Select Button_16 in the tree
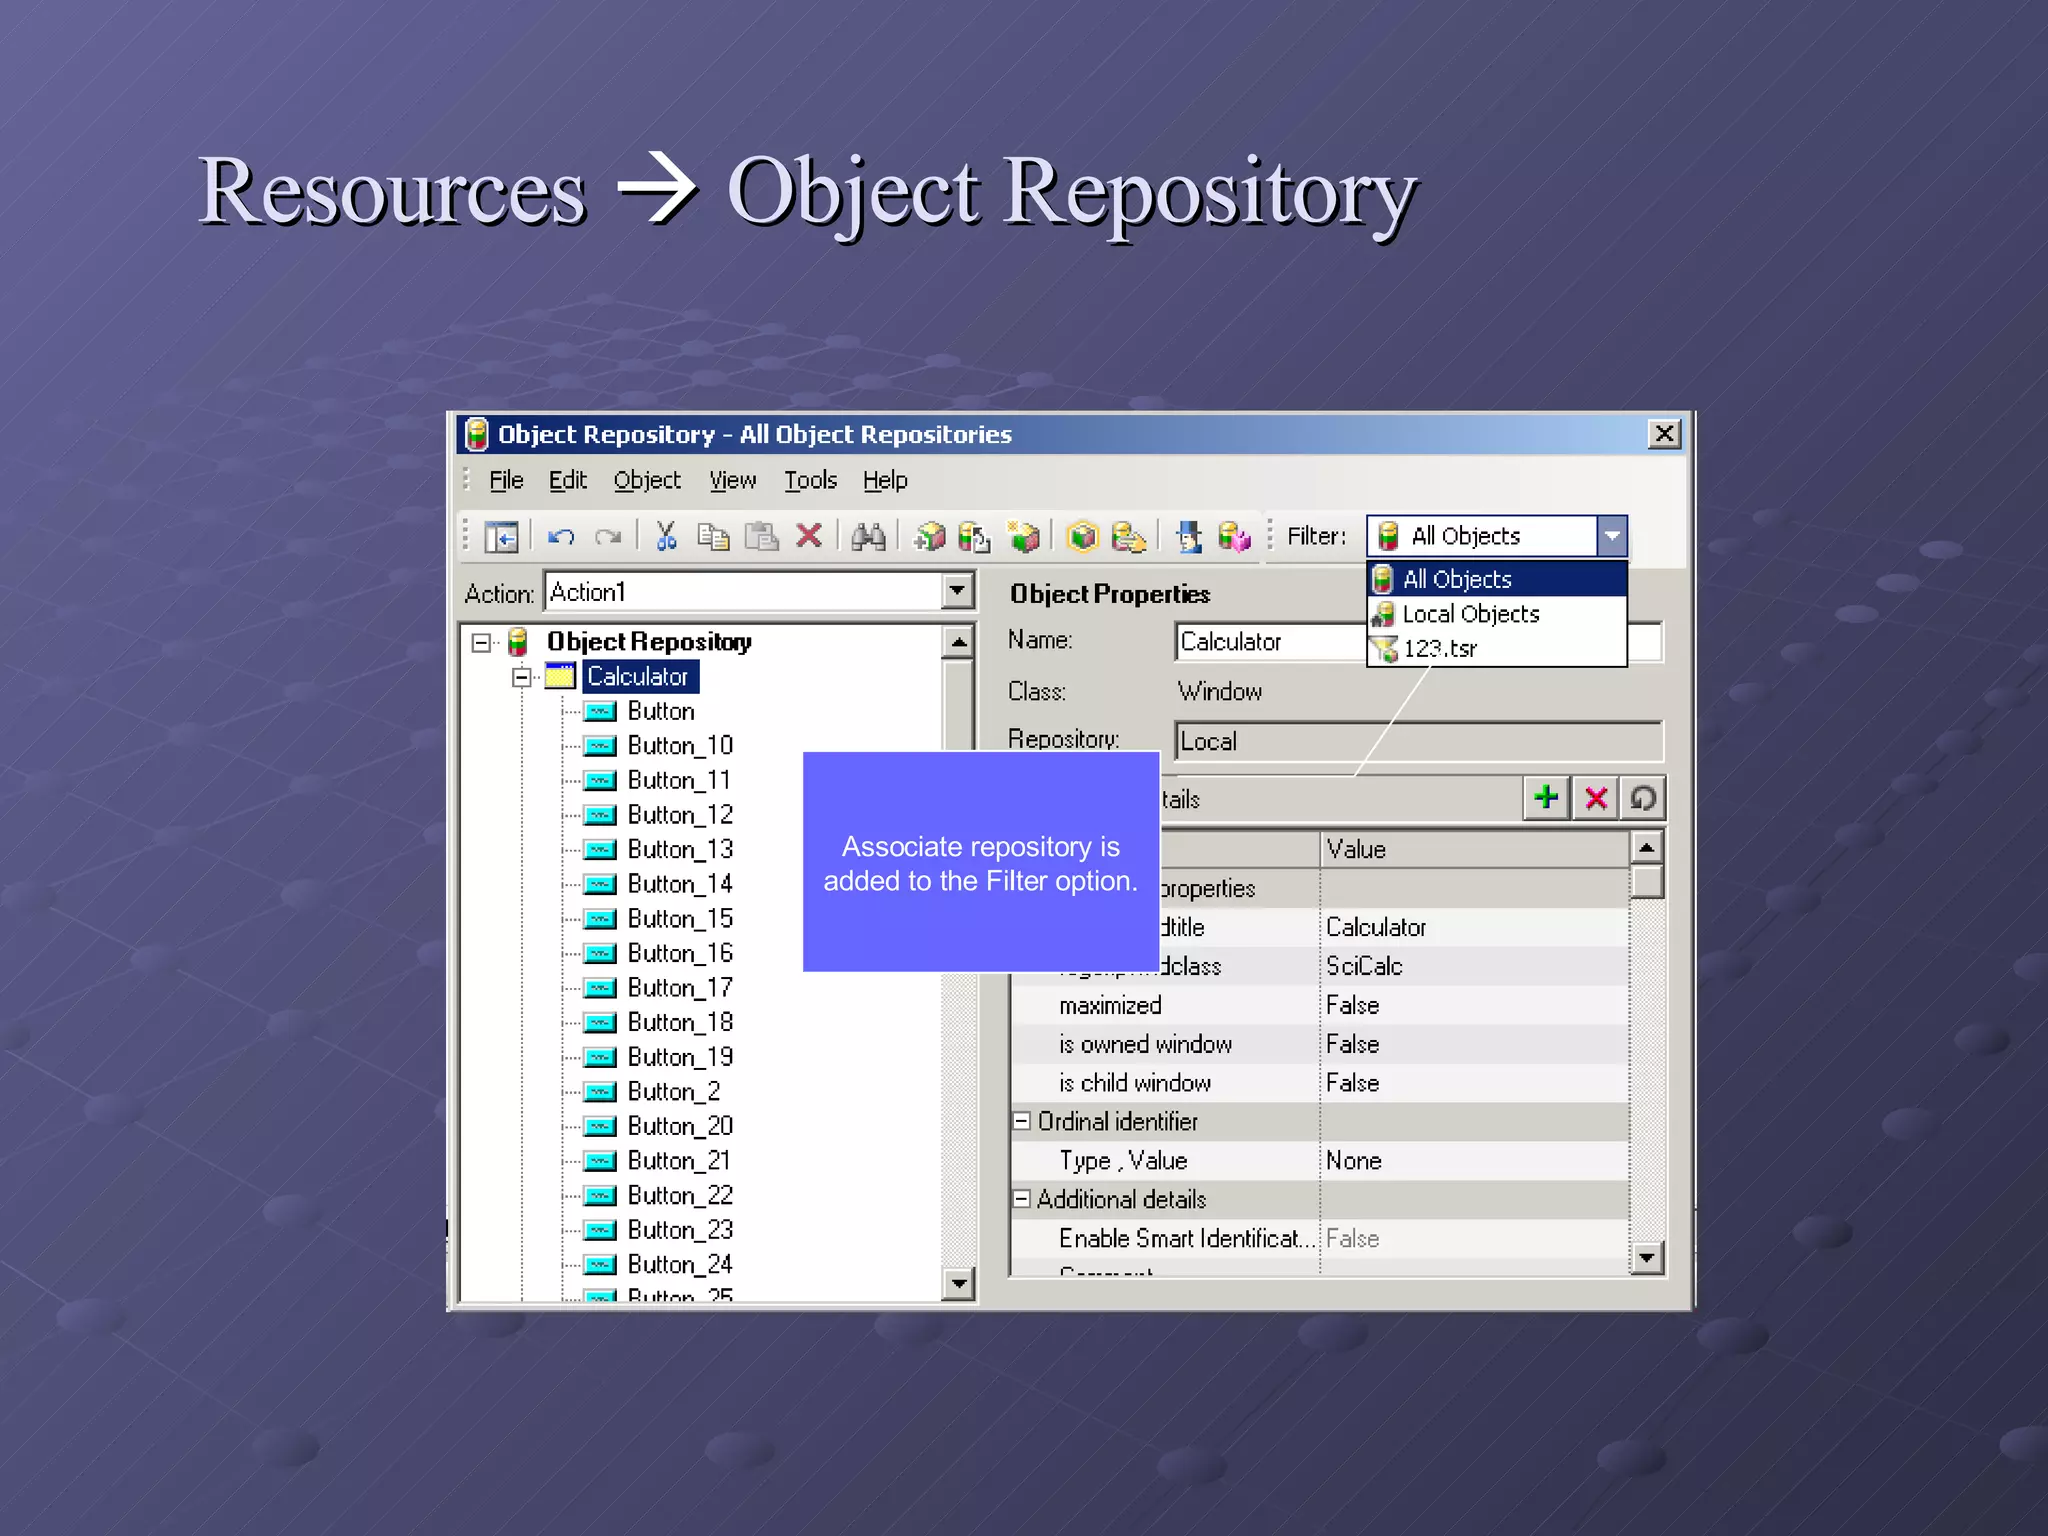The height and width of the screenshot is (1536, 2048). [680, 953]
